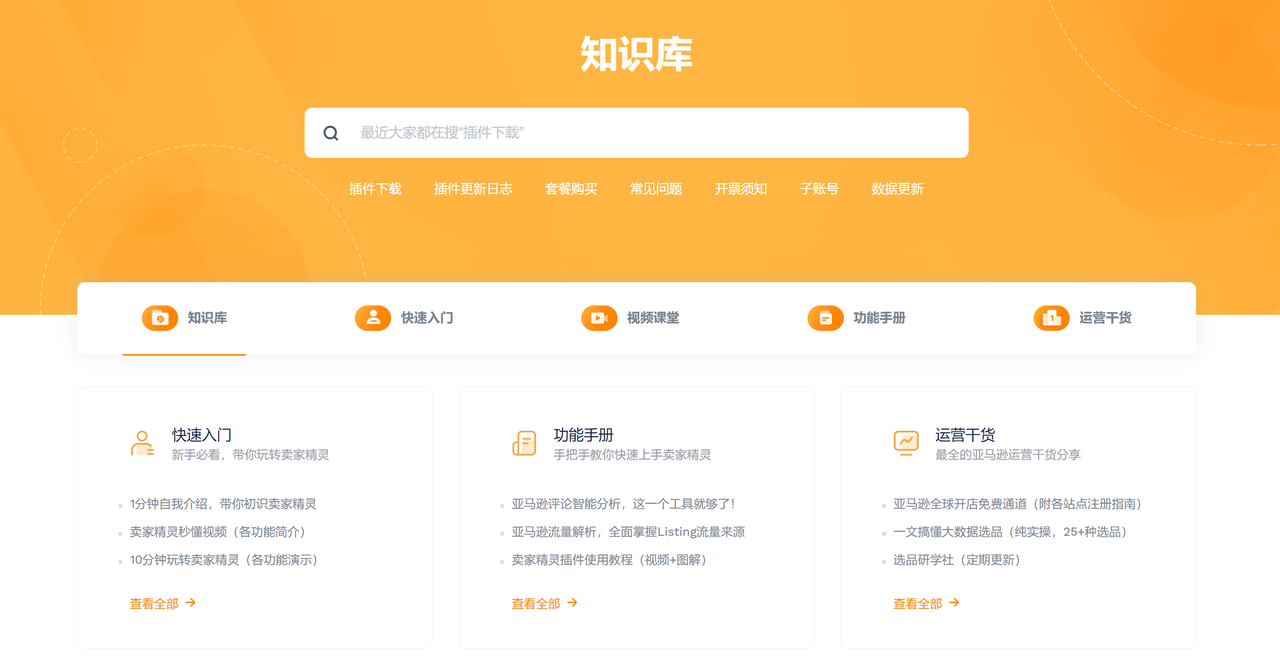Image resolution: width=1280 pixels, height=658 pixels.
Task: Click the 开票须知 quick link
Action: tap(741, 189)
